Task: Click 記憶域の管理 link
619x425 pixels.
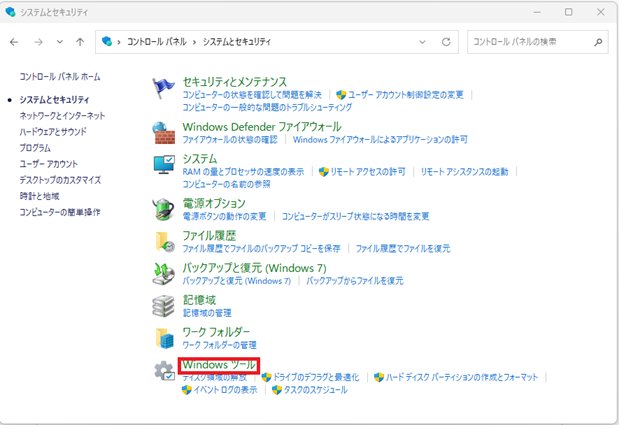Action: 207,313
